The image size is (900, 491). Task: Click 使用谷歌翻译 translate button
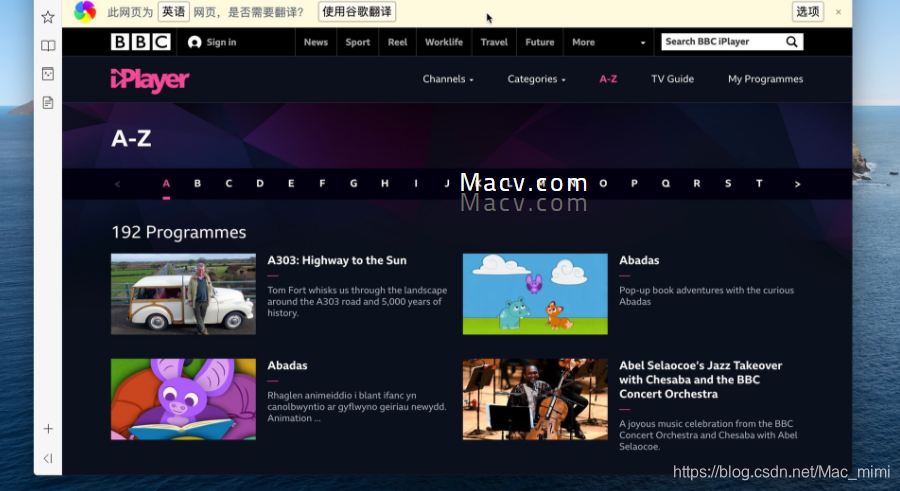coord(357,11)
